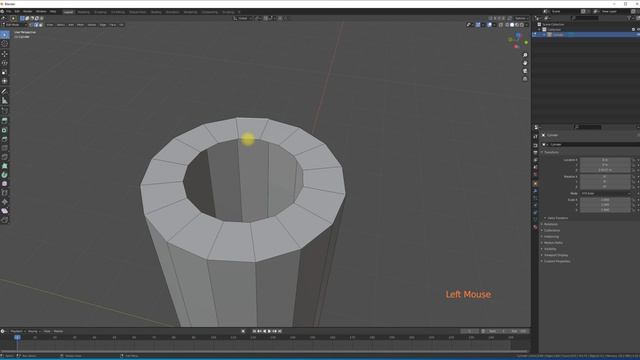The height and width of the screenshot is (360, 640).
Task: Select the Transform tool
Action: (4, 81)
